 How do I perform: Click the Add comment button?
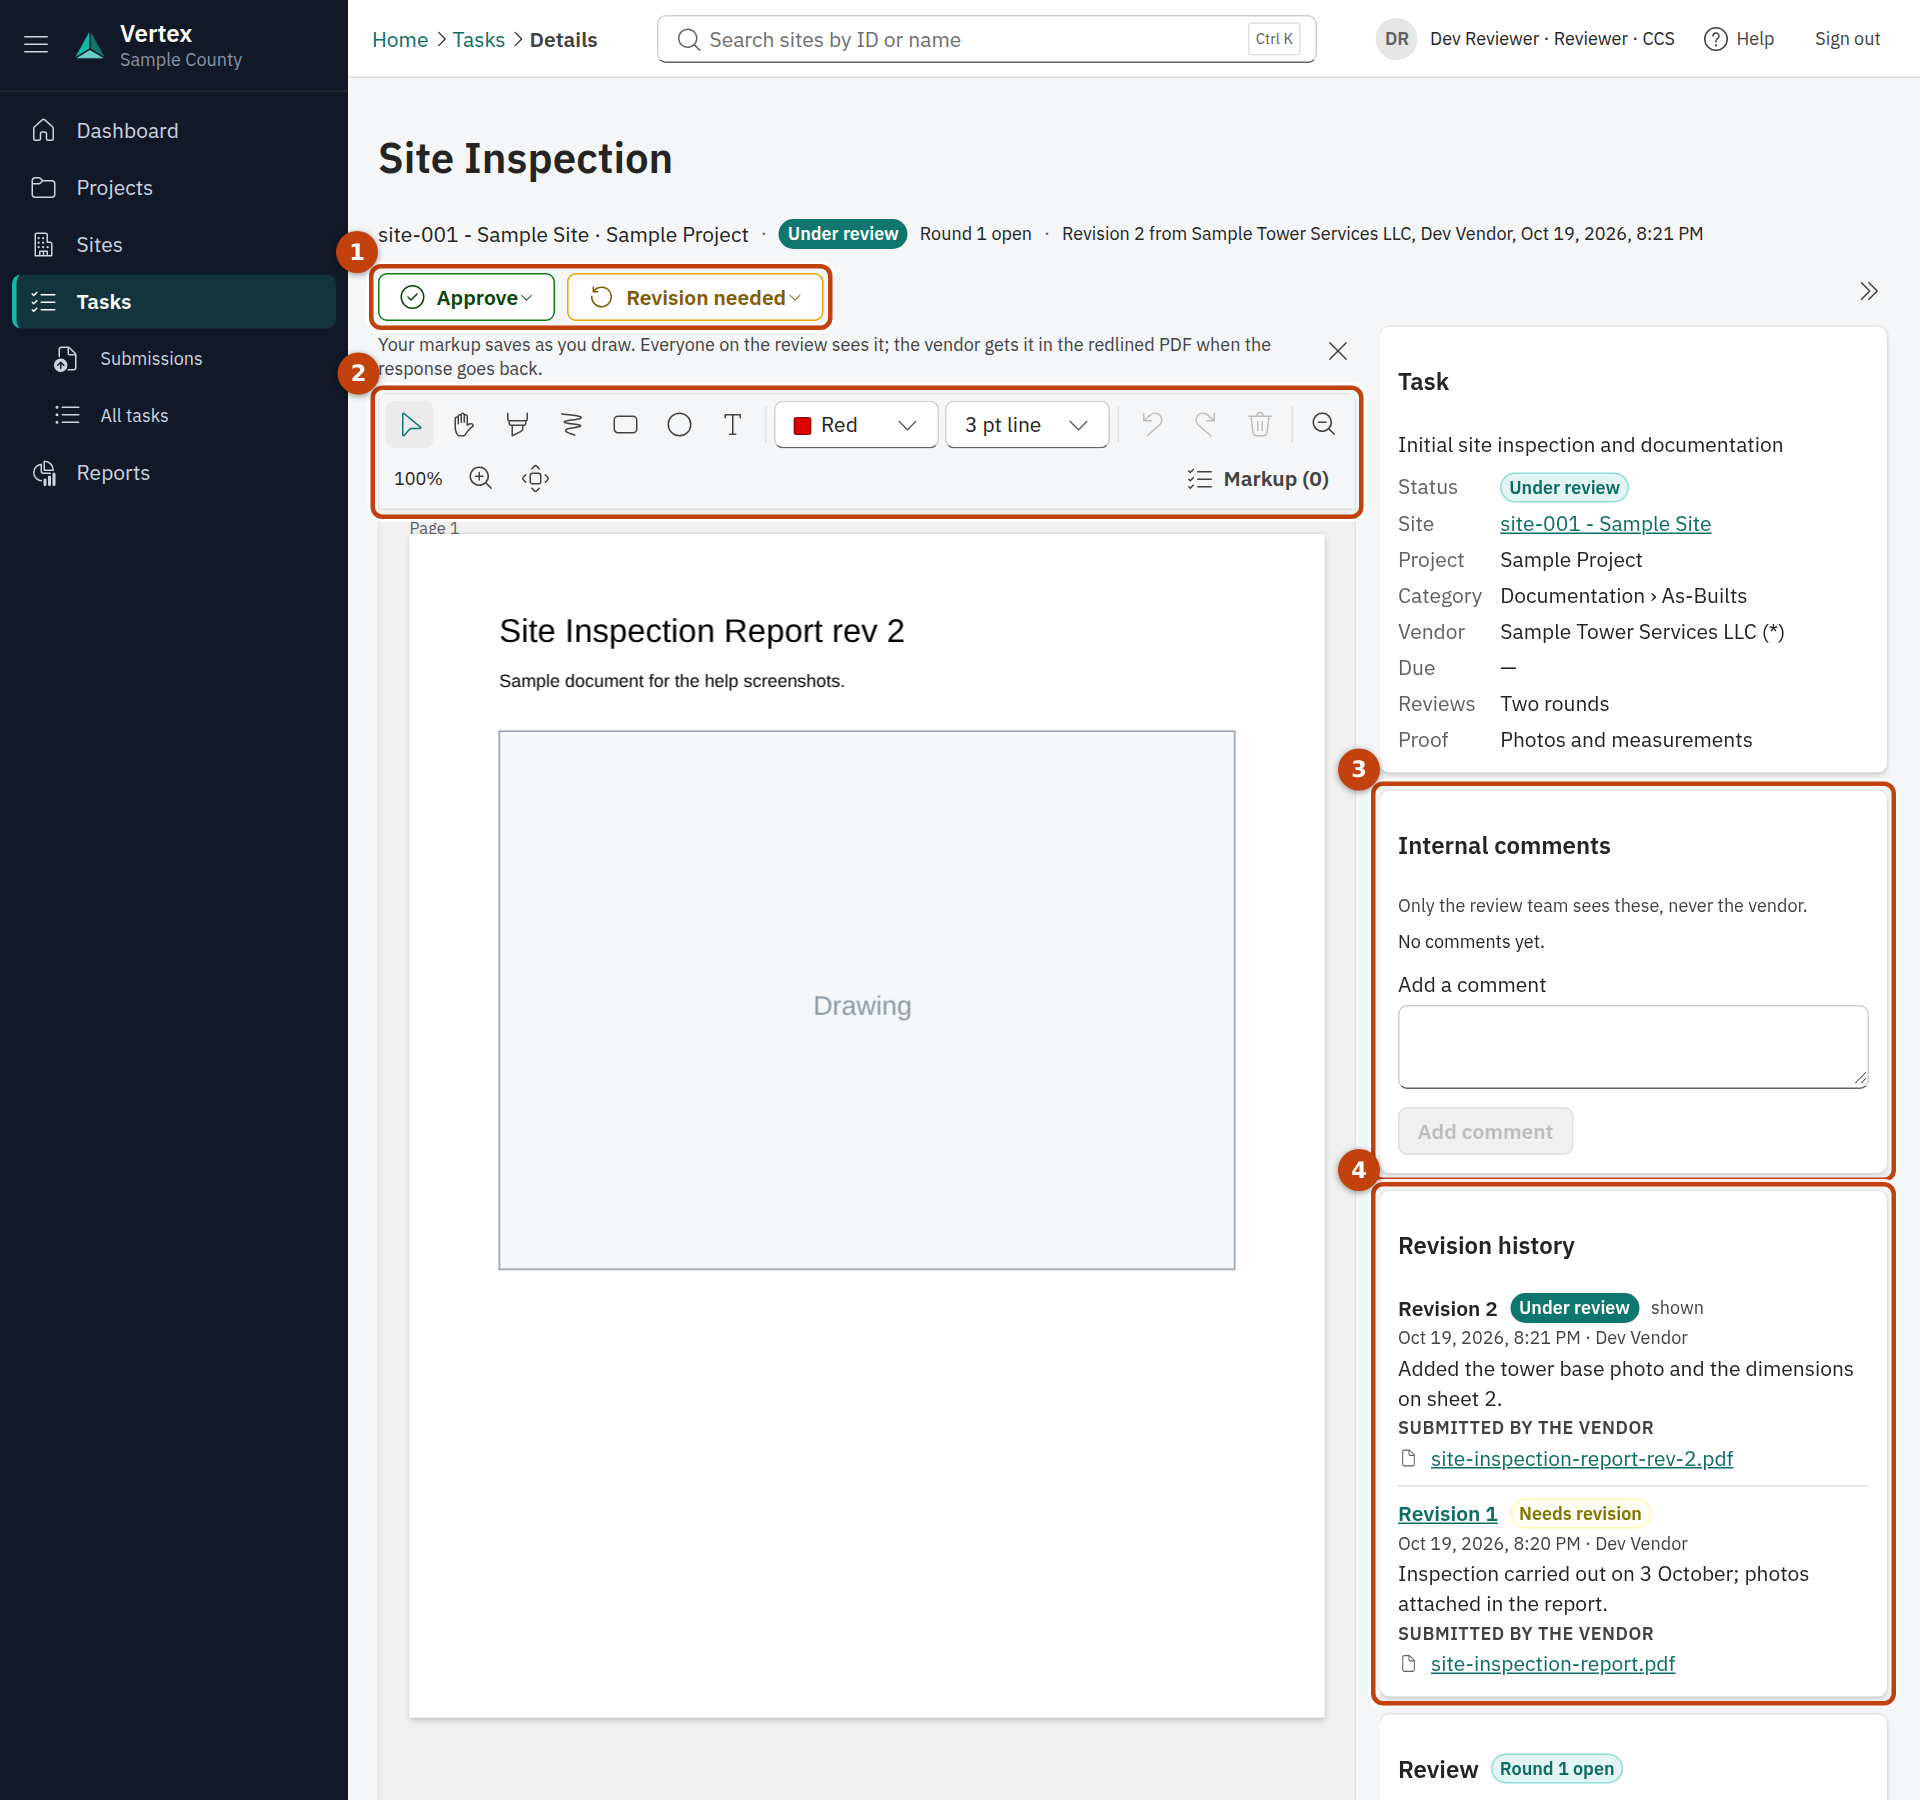pos(1485,1132)
